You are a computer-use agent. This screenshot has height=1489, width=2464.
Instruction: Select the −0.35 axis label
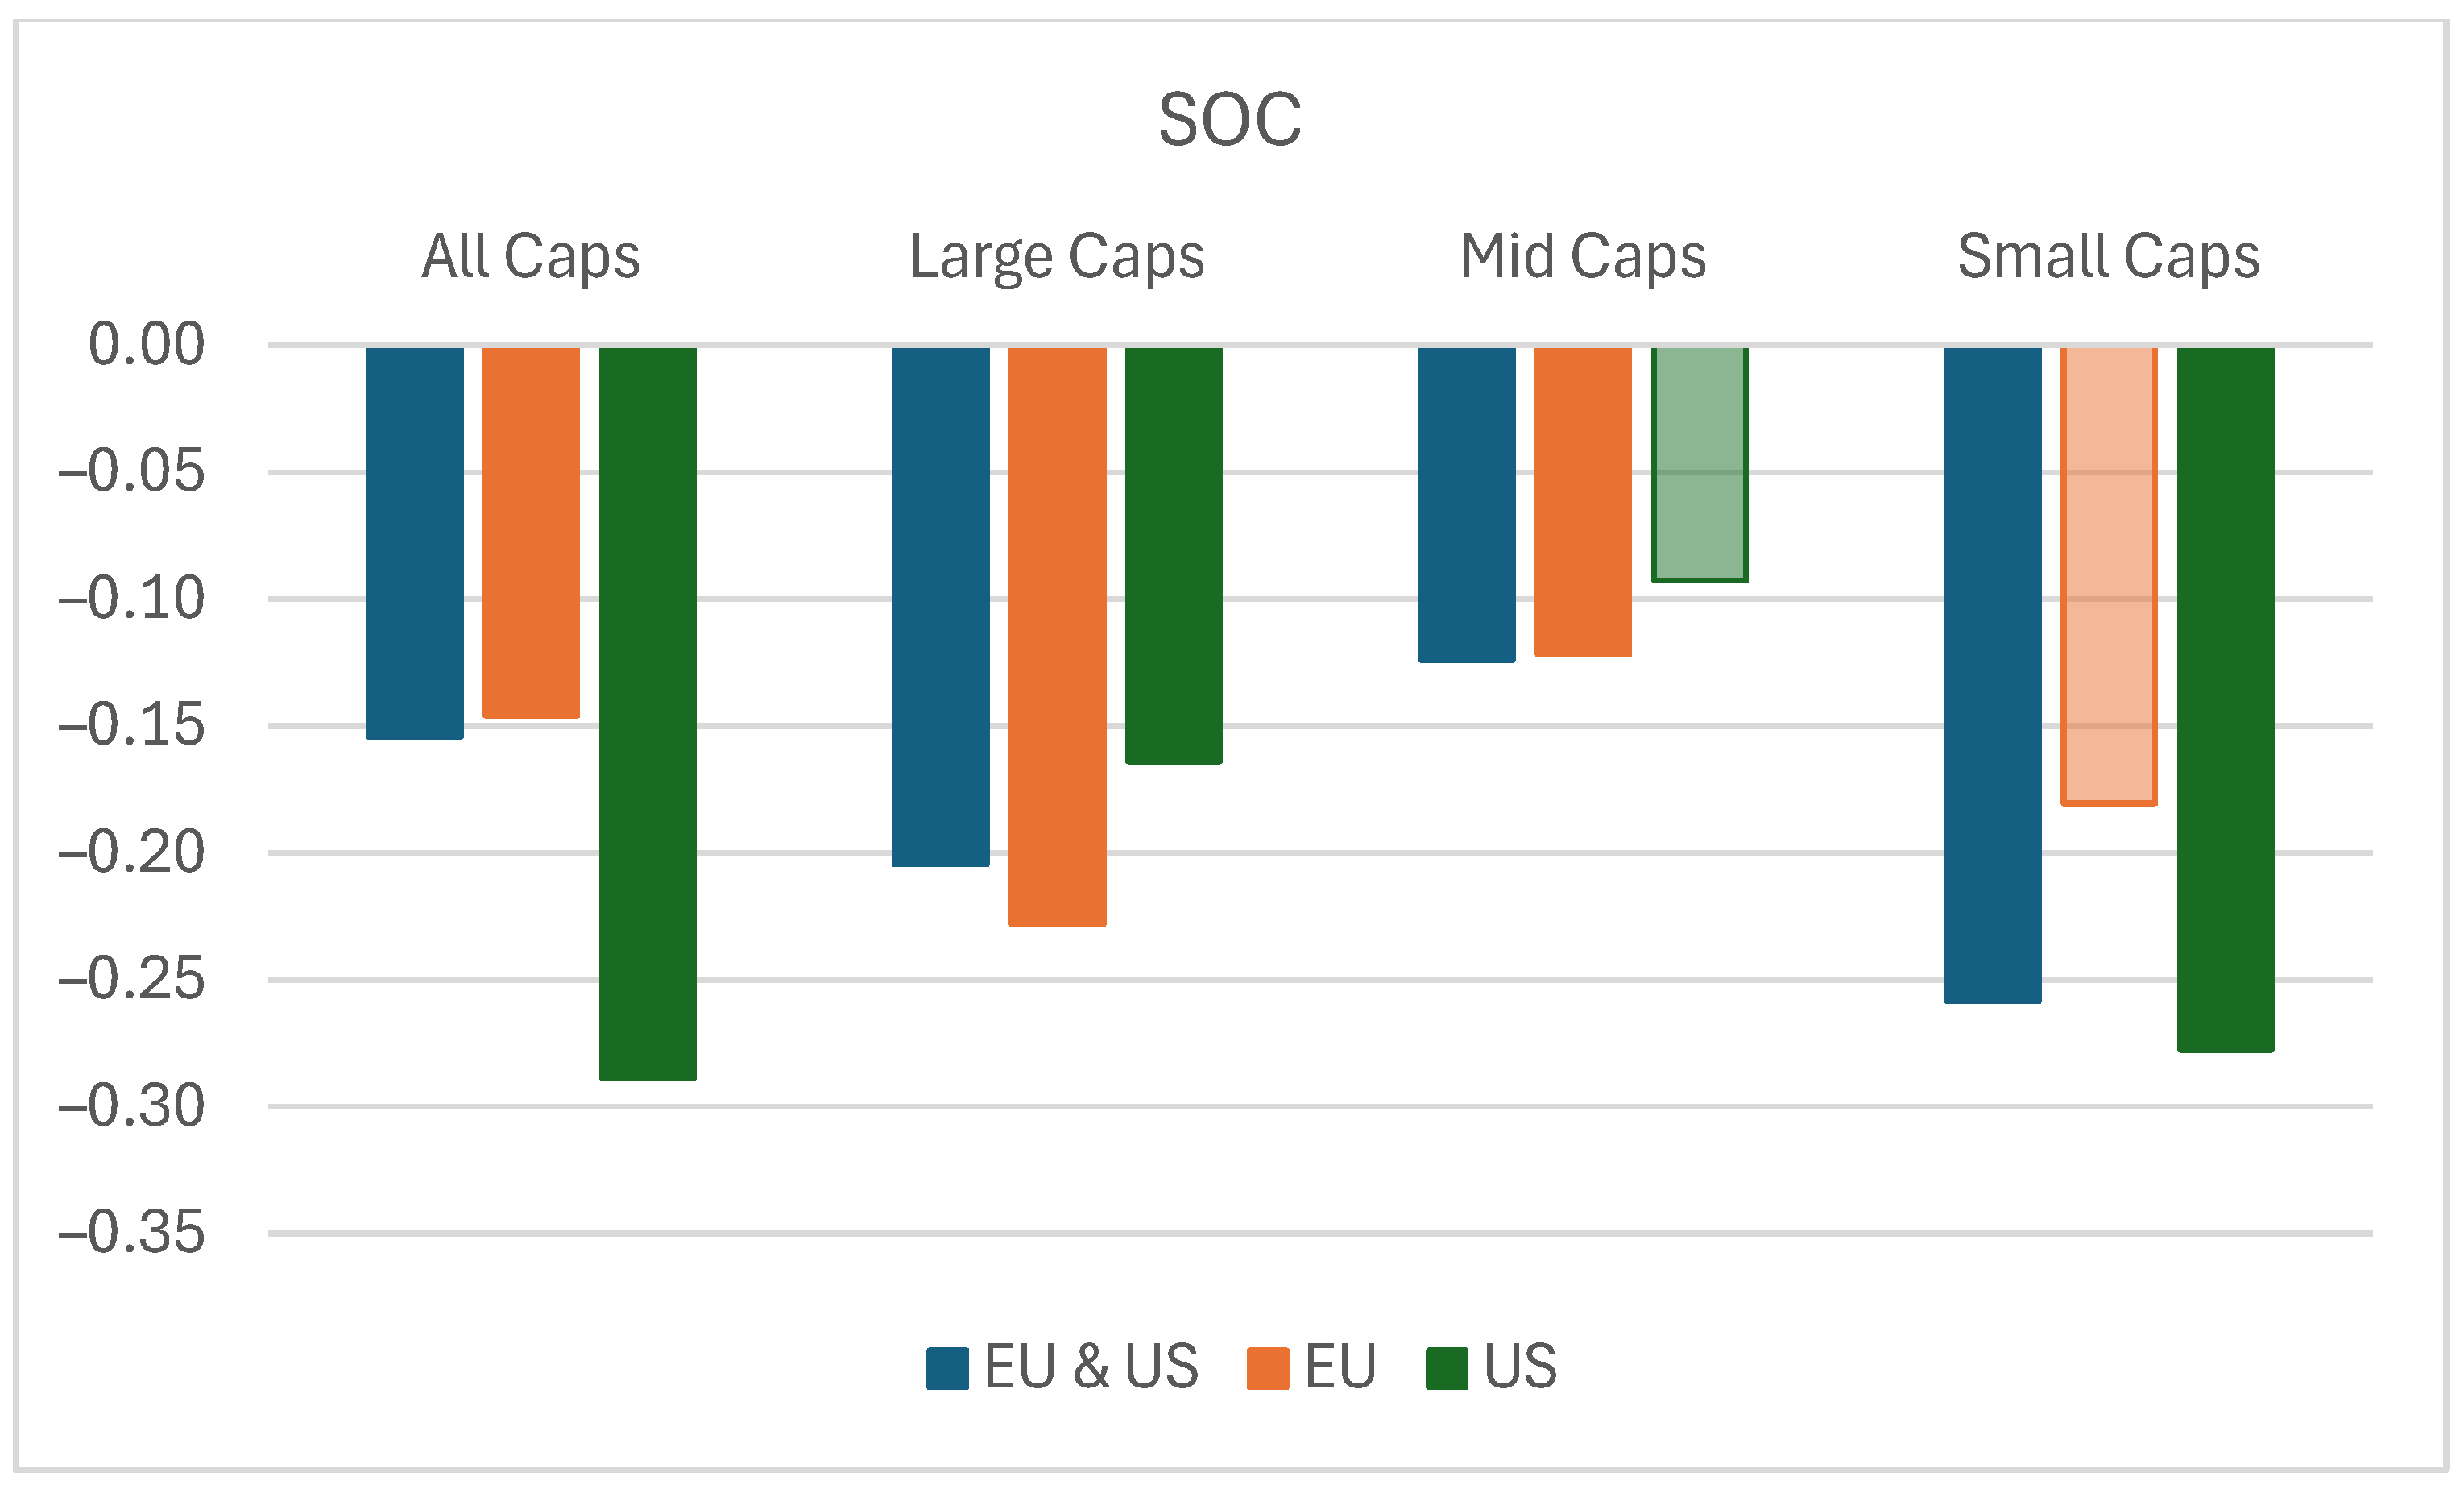tap(132, 1232)
